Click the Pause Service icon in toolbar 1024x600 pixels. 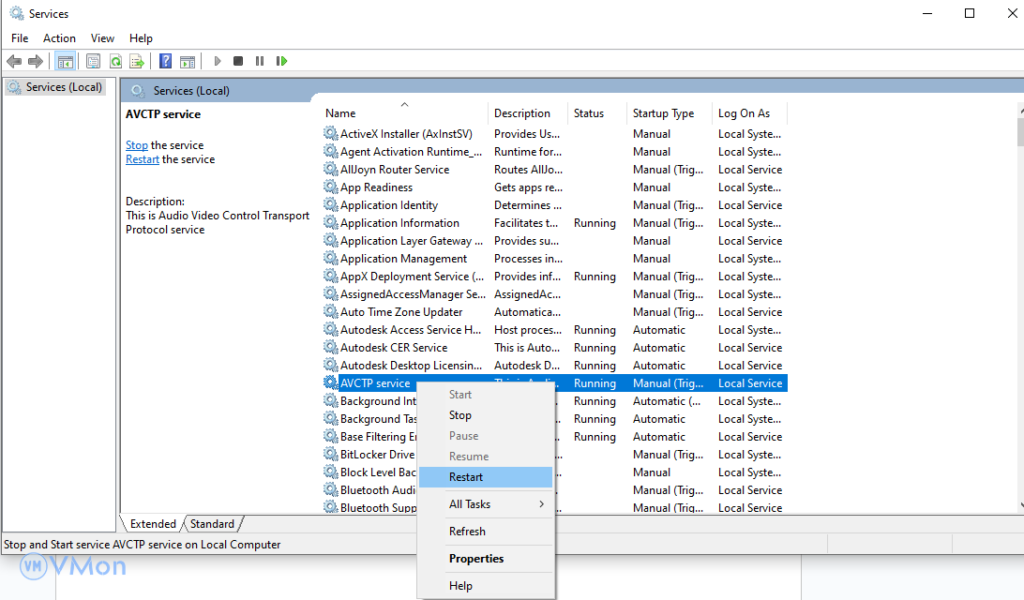coord(260,61)
